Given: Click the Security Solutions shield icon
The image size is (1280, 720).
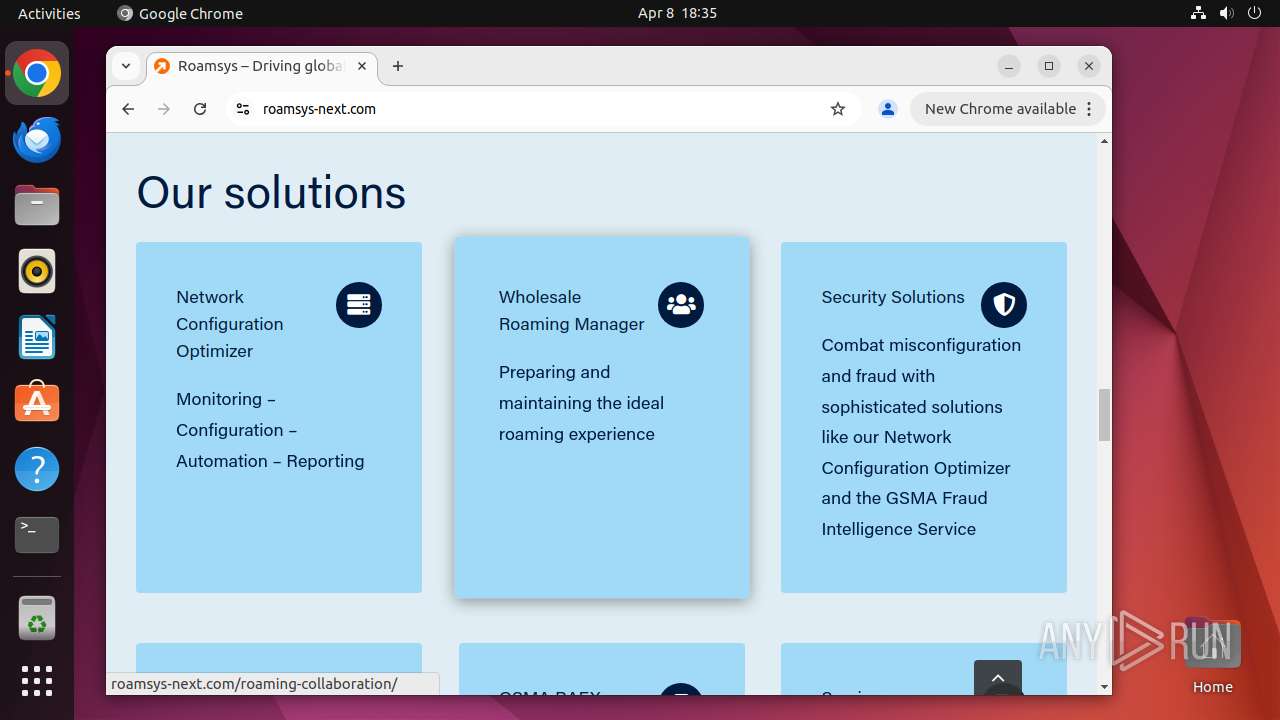Looking at the screenshot, I should coord(1004,305).
